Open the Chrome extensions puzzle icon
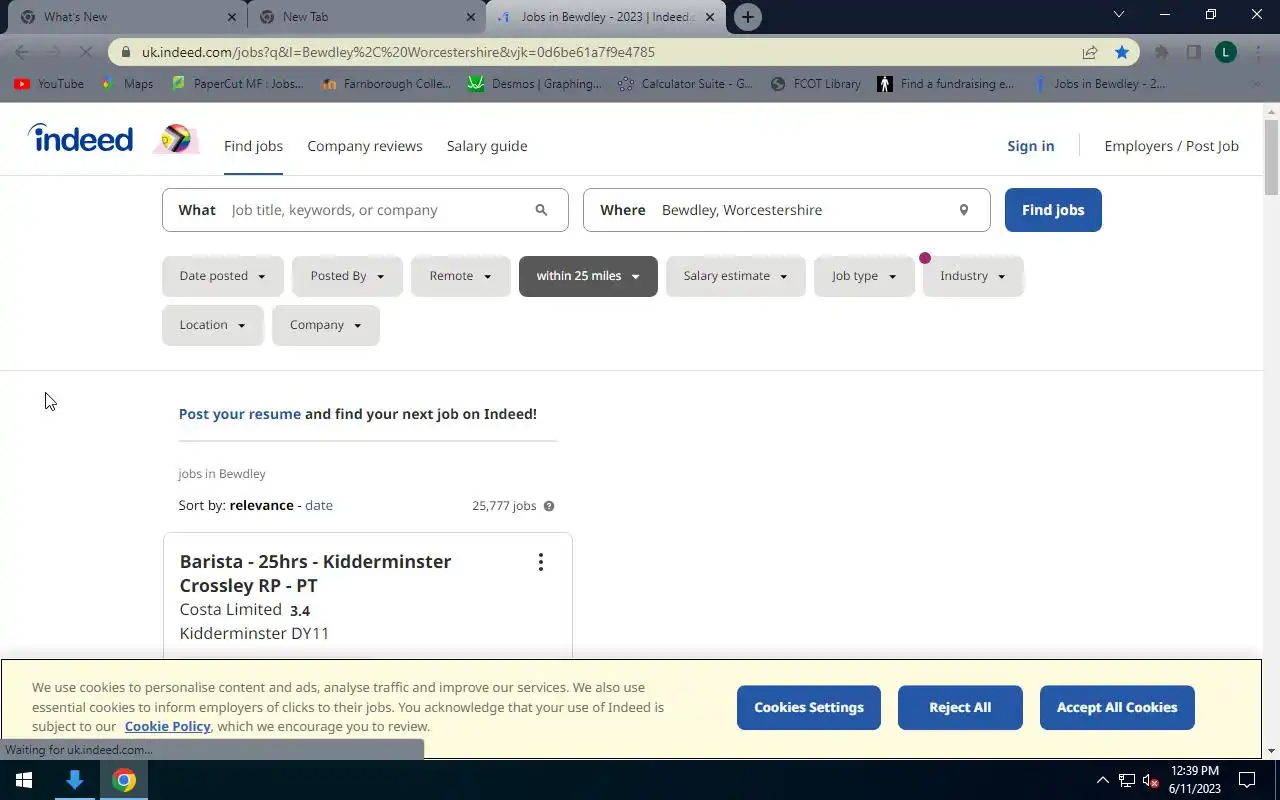 point(1161,52)
